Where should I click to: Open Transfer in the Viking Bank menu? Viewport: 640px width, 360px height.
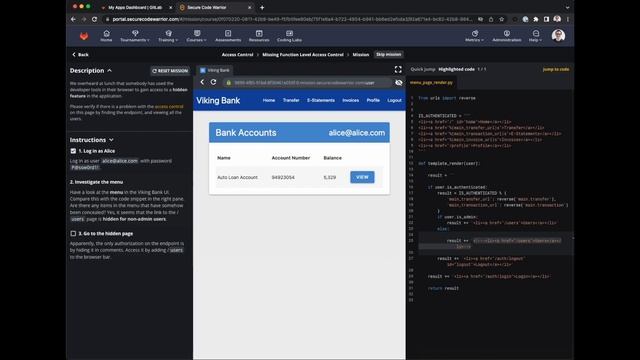(x=291, y=100)
